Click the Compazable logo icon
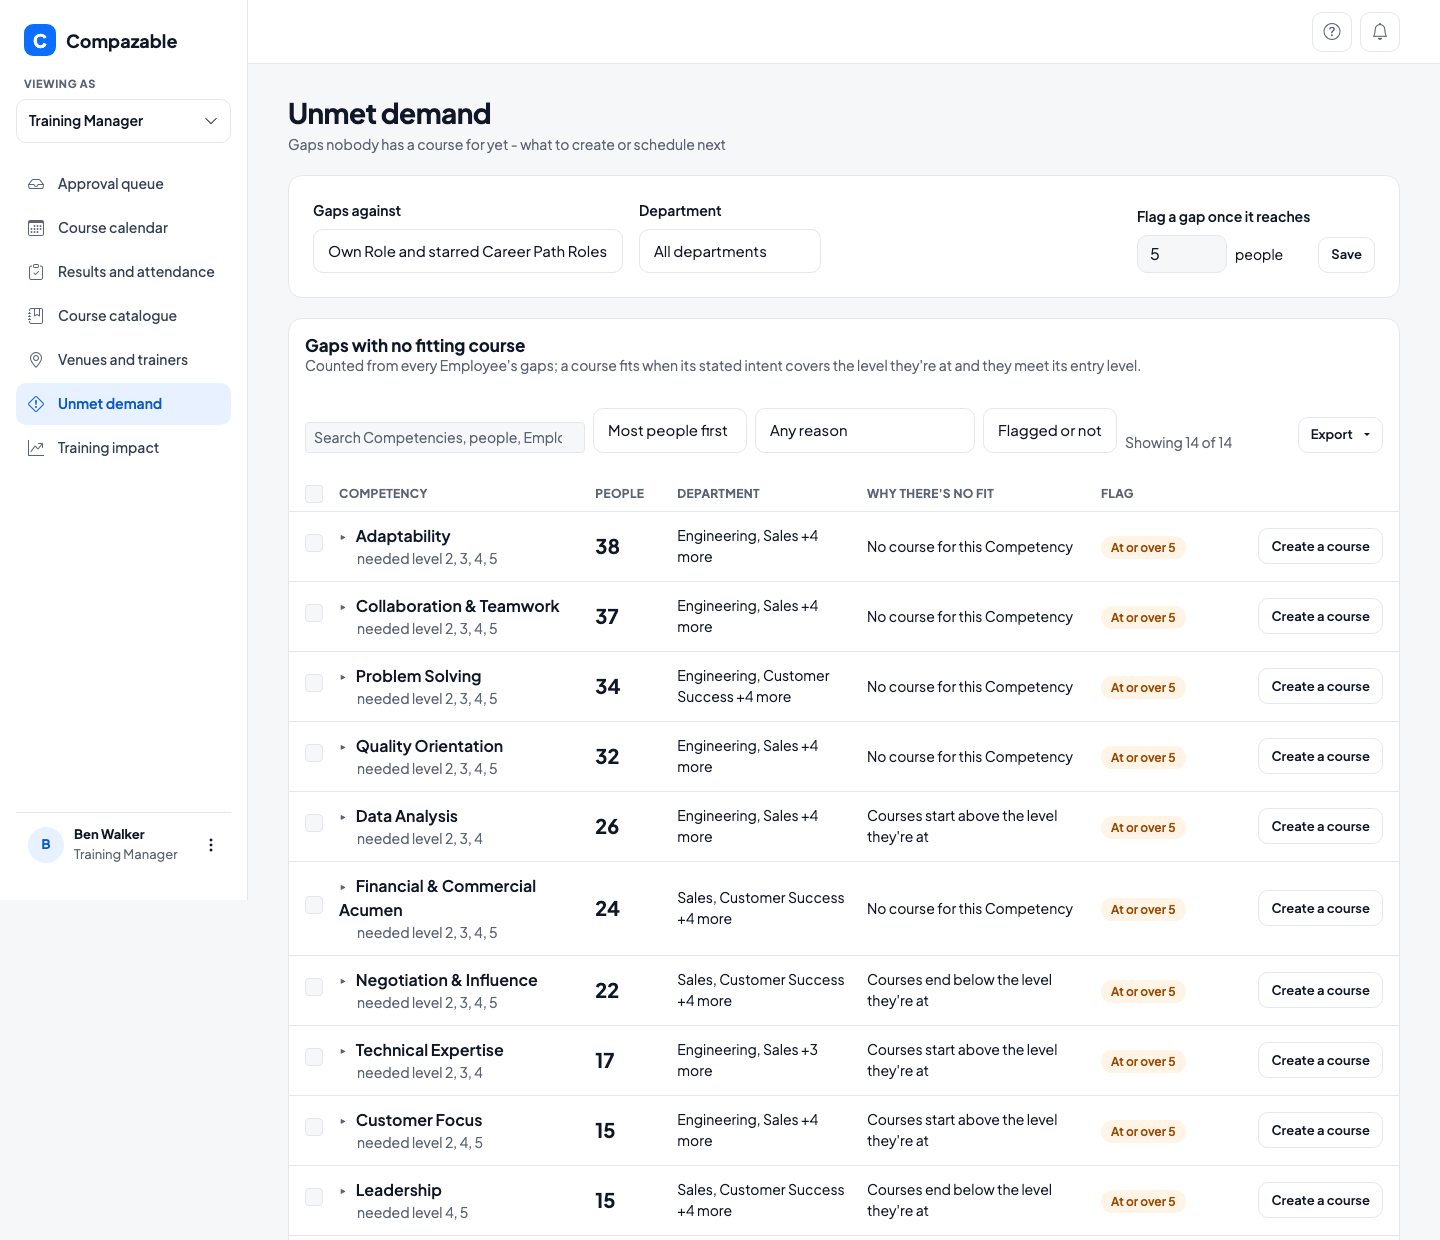 pyautogui.click(x=40, y=41)
